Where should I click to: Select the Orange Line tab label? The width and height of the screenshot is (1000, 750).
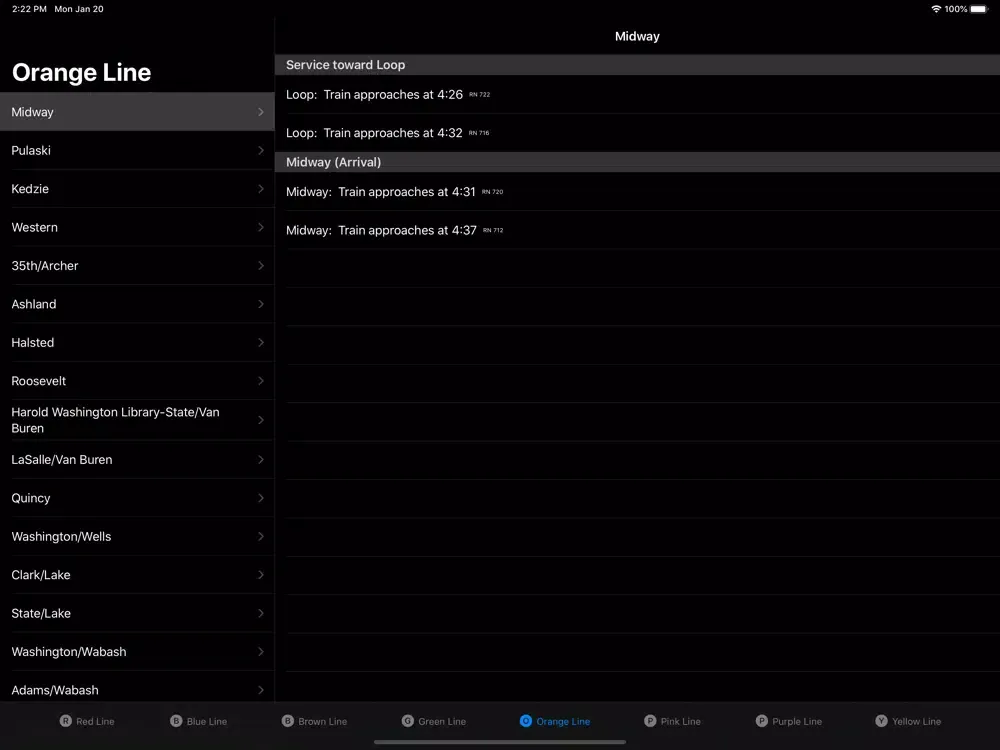(563, 721)
